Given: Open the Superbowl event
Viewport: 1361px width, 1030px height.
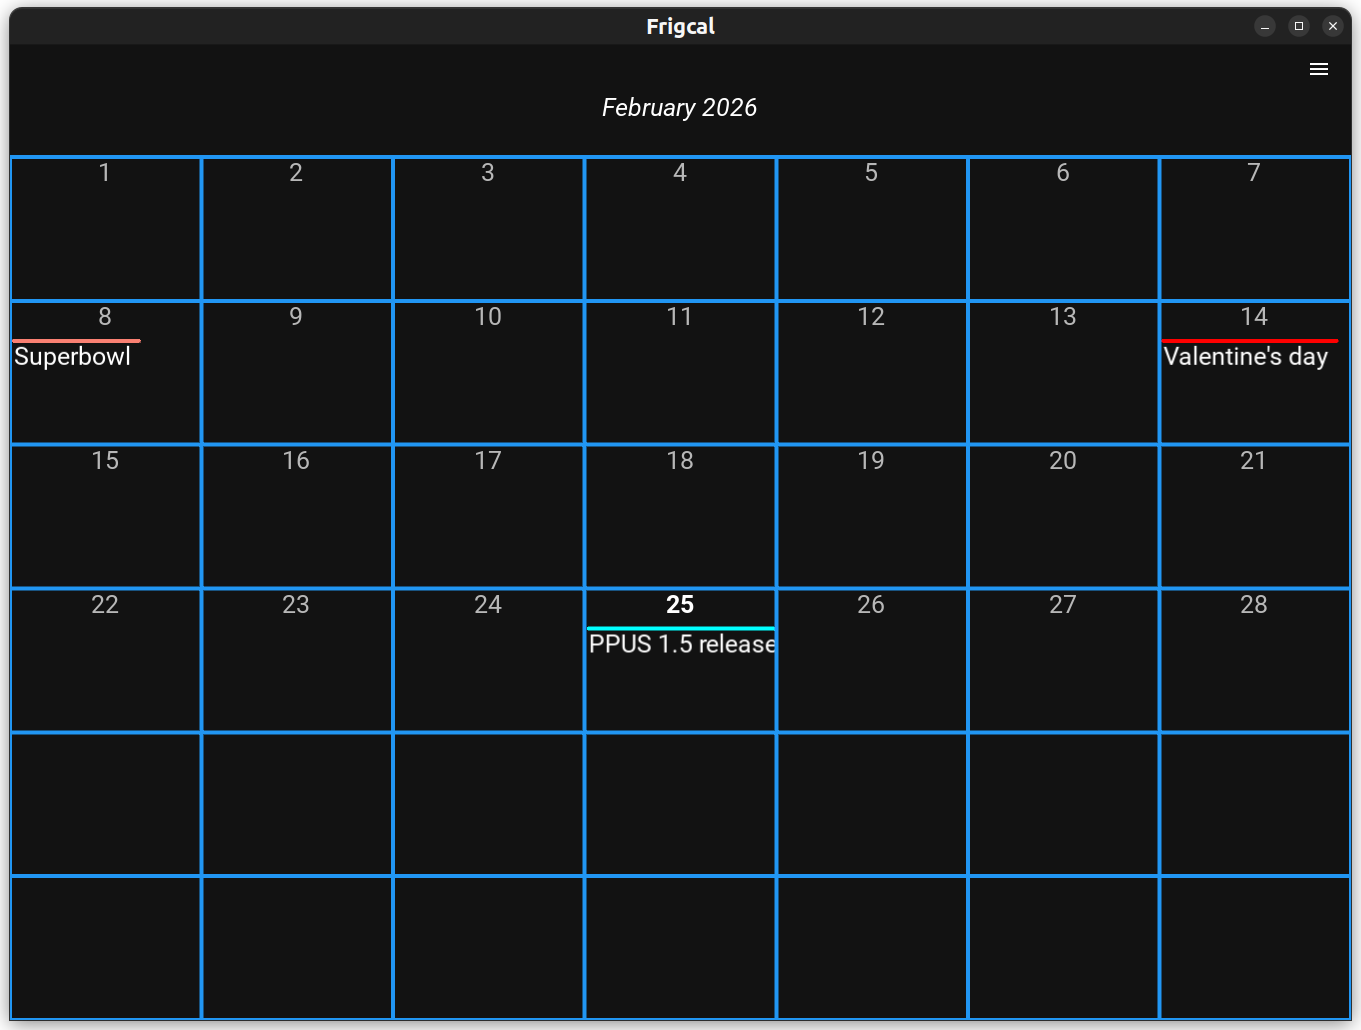Looking at the screenshot, I should (x=73, y=357).
